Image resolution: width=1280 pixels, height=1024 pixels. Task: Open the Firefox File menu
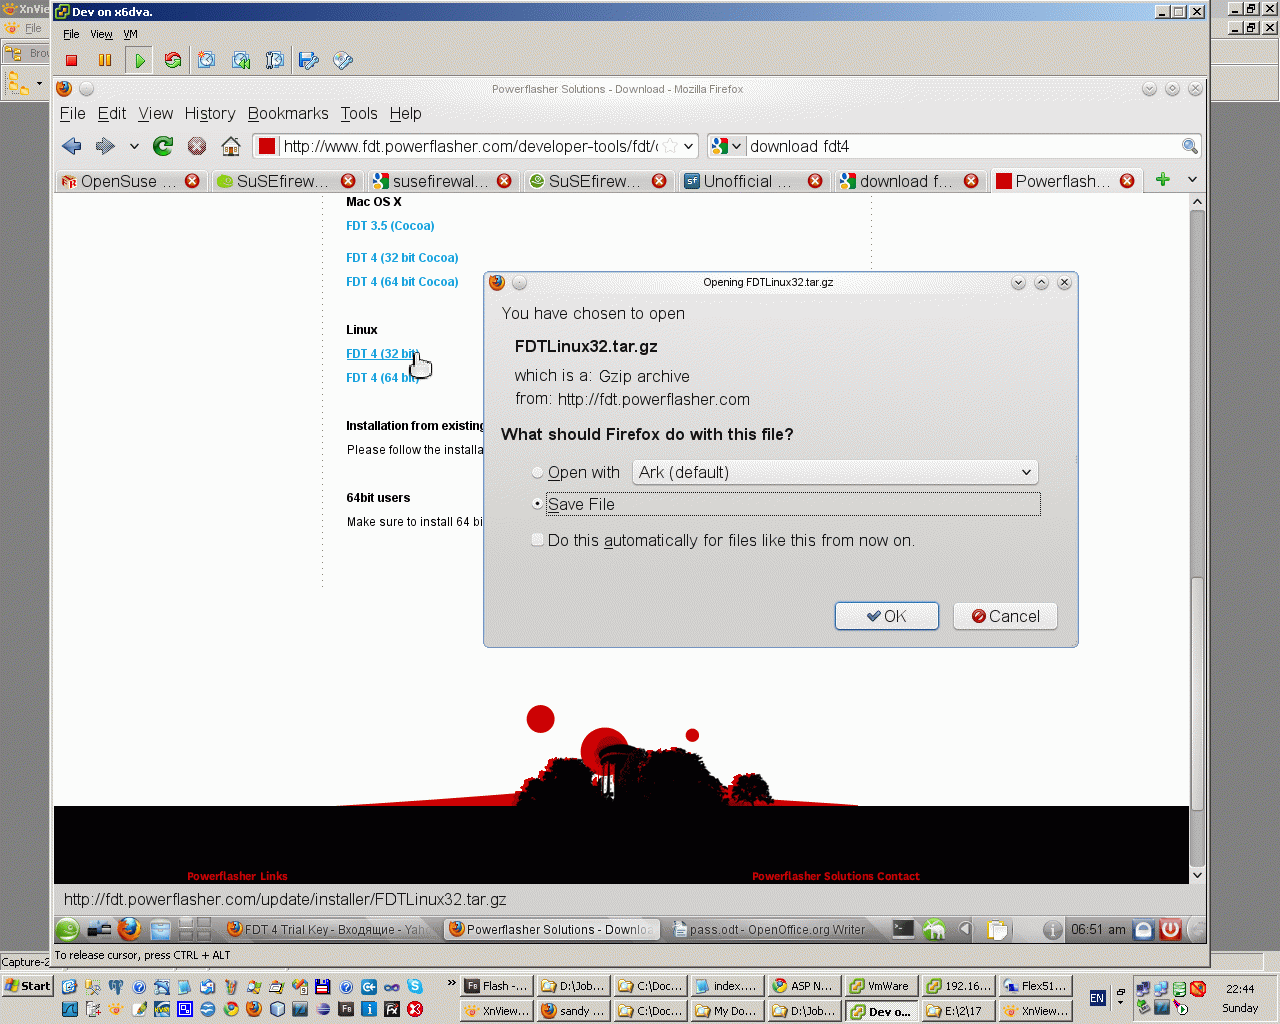73,114
